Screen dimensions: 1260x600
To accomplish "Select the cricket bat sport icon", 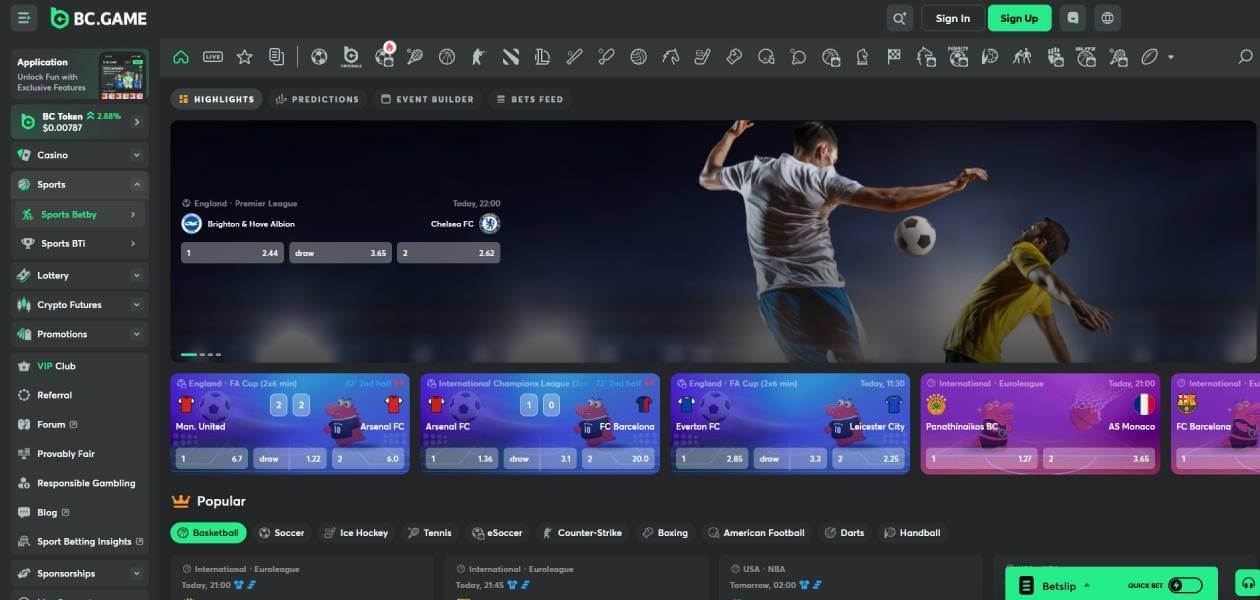I will pyautogui.click(x=607, y=57).
